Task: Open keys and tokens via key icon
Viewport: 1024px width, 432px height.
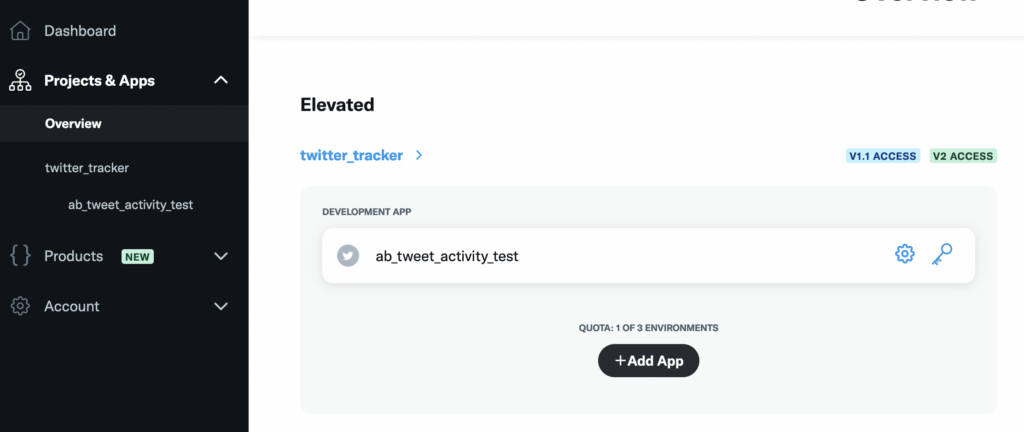Action: click(941, 255)
